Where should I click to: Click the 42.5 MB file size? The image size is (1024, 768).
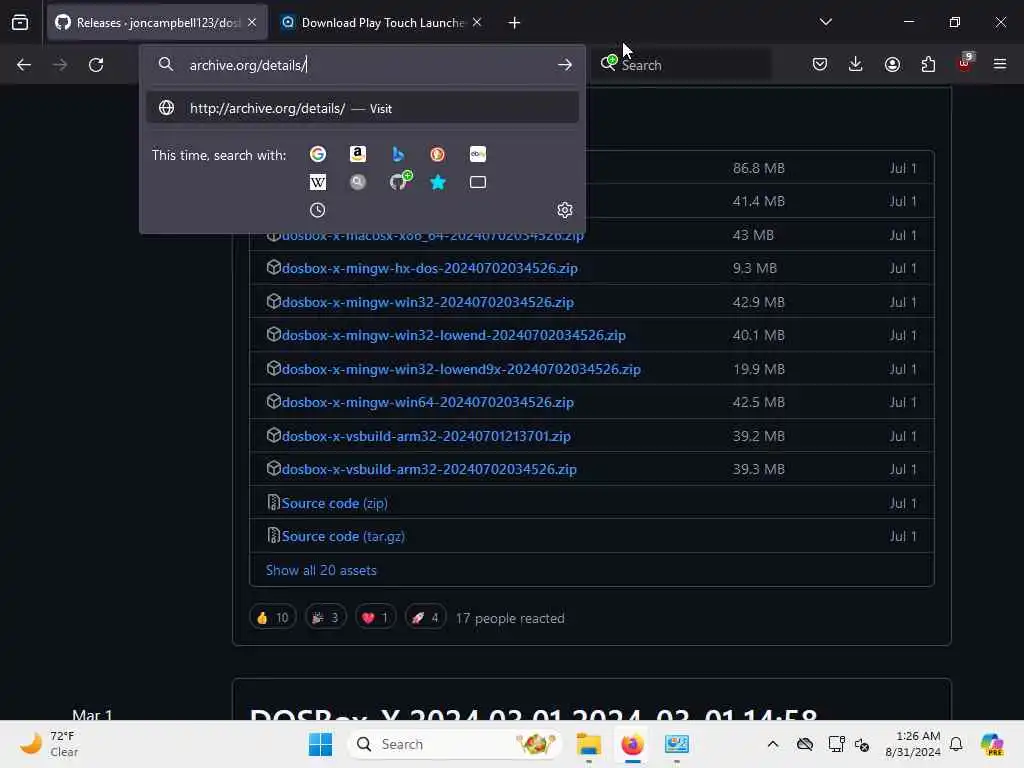(x=758, y=402)
